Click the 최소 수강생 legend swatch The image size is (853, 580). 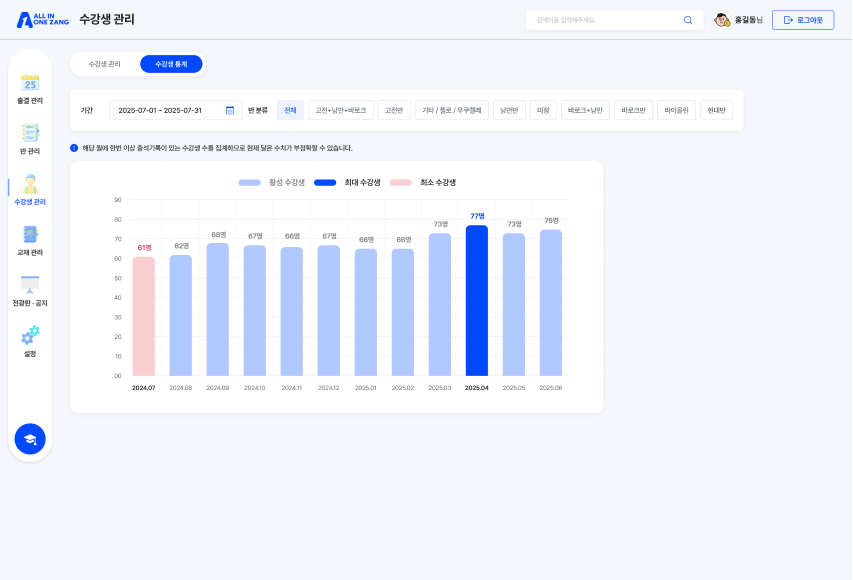pyautogui.click(x=401, y=183)
